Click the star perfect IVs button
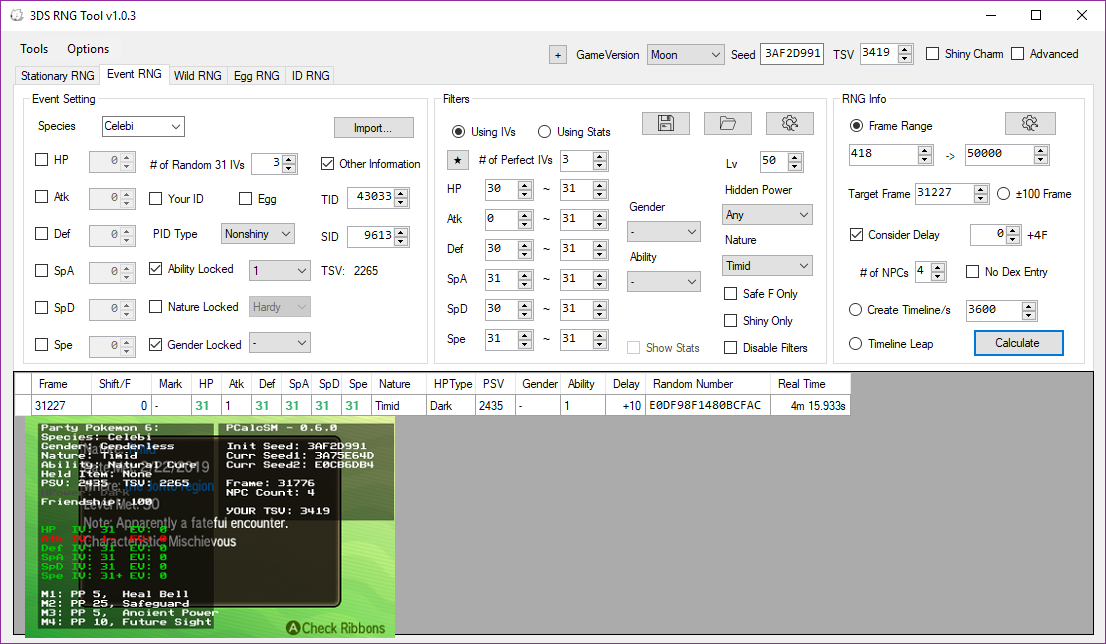 [458, 160]
